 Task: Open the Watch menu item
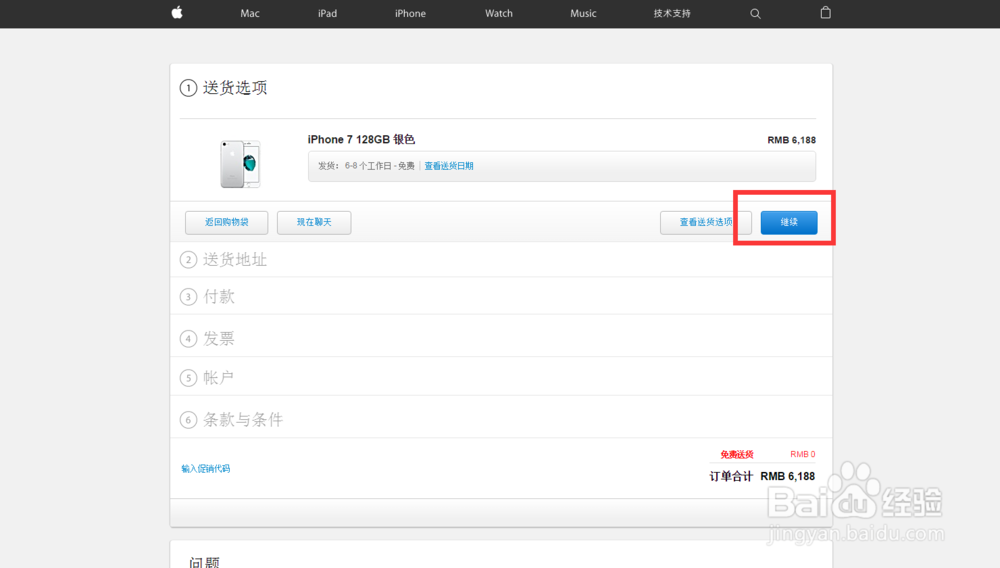(499, 13)
